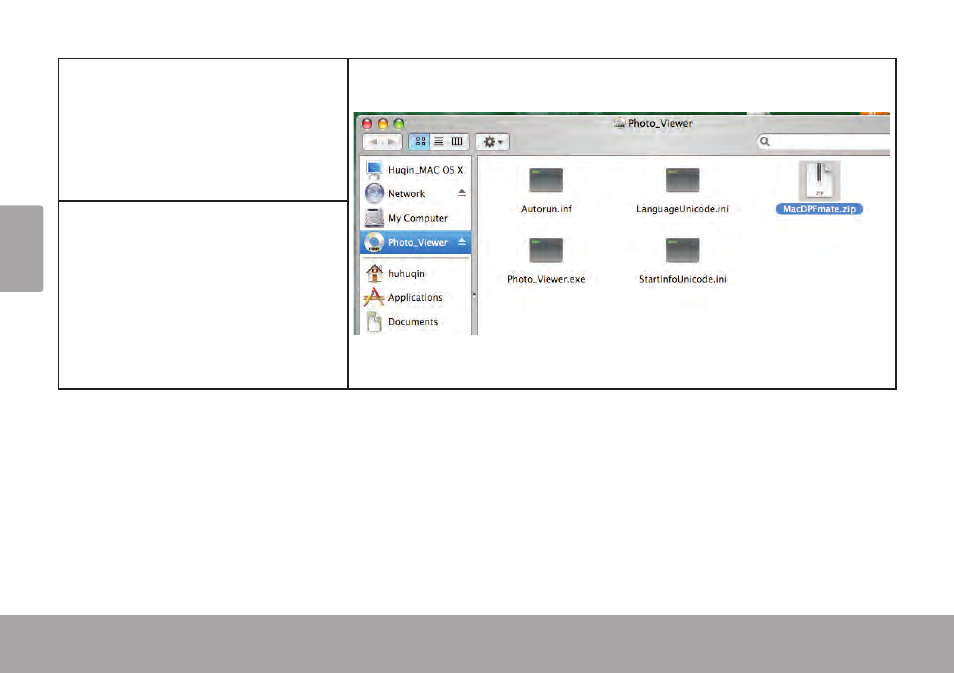Open the Applications folder in the sidebar

pos(415,297)
